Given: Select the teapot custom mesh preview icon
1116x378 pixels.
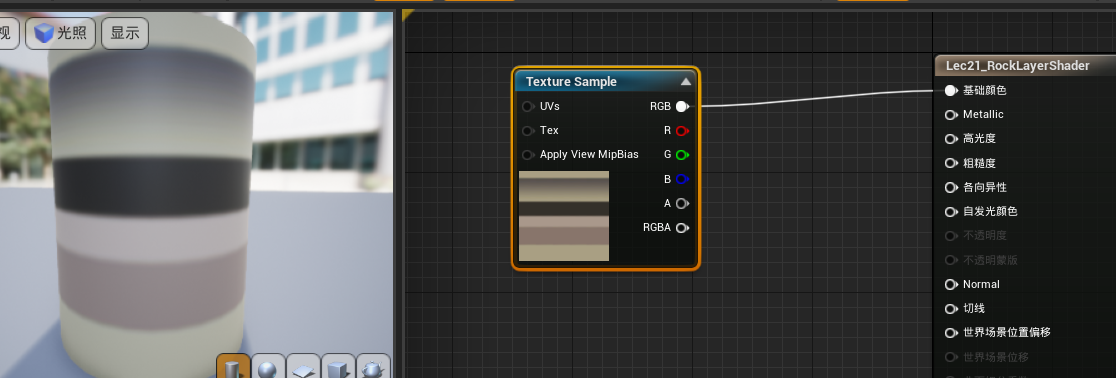Looking at the screenshot, I should (x=373, y=367).
